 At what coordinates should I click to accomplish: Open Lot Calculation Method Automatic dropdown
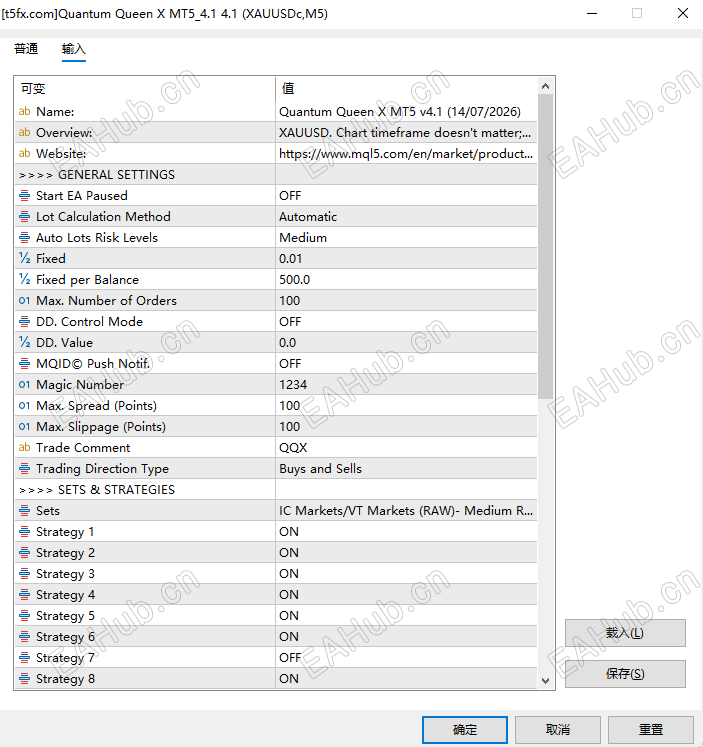(x=406, y=216)
